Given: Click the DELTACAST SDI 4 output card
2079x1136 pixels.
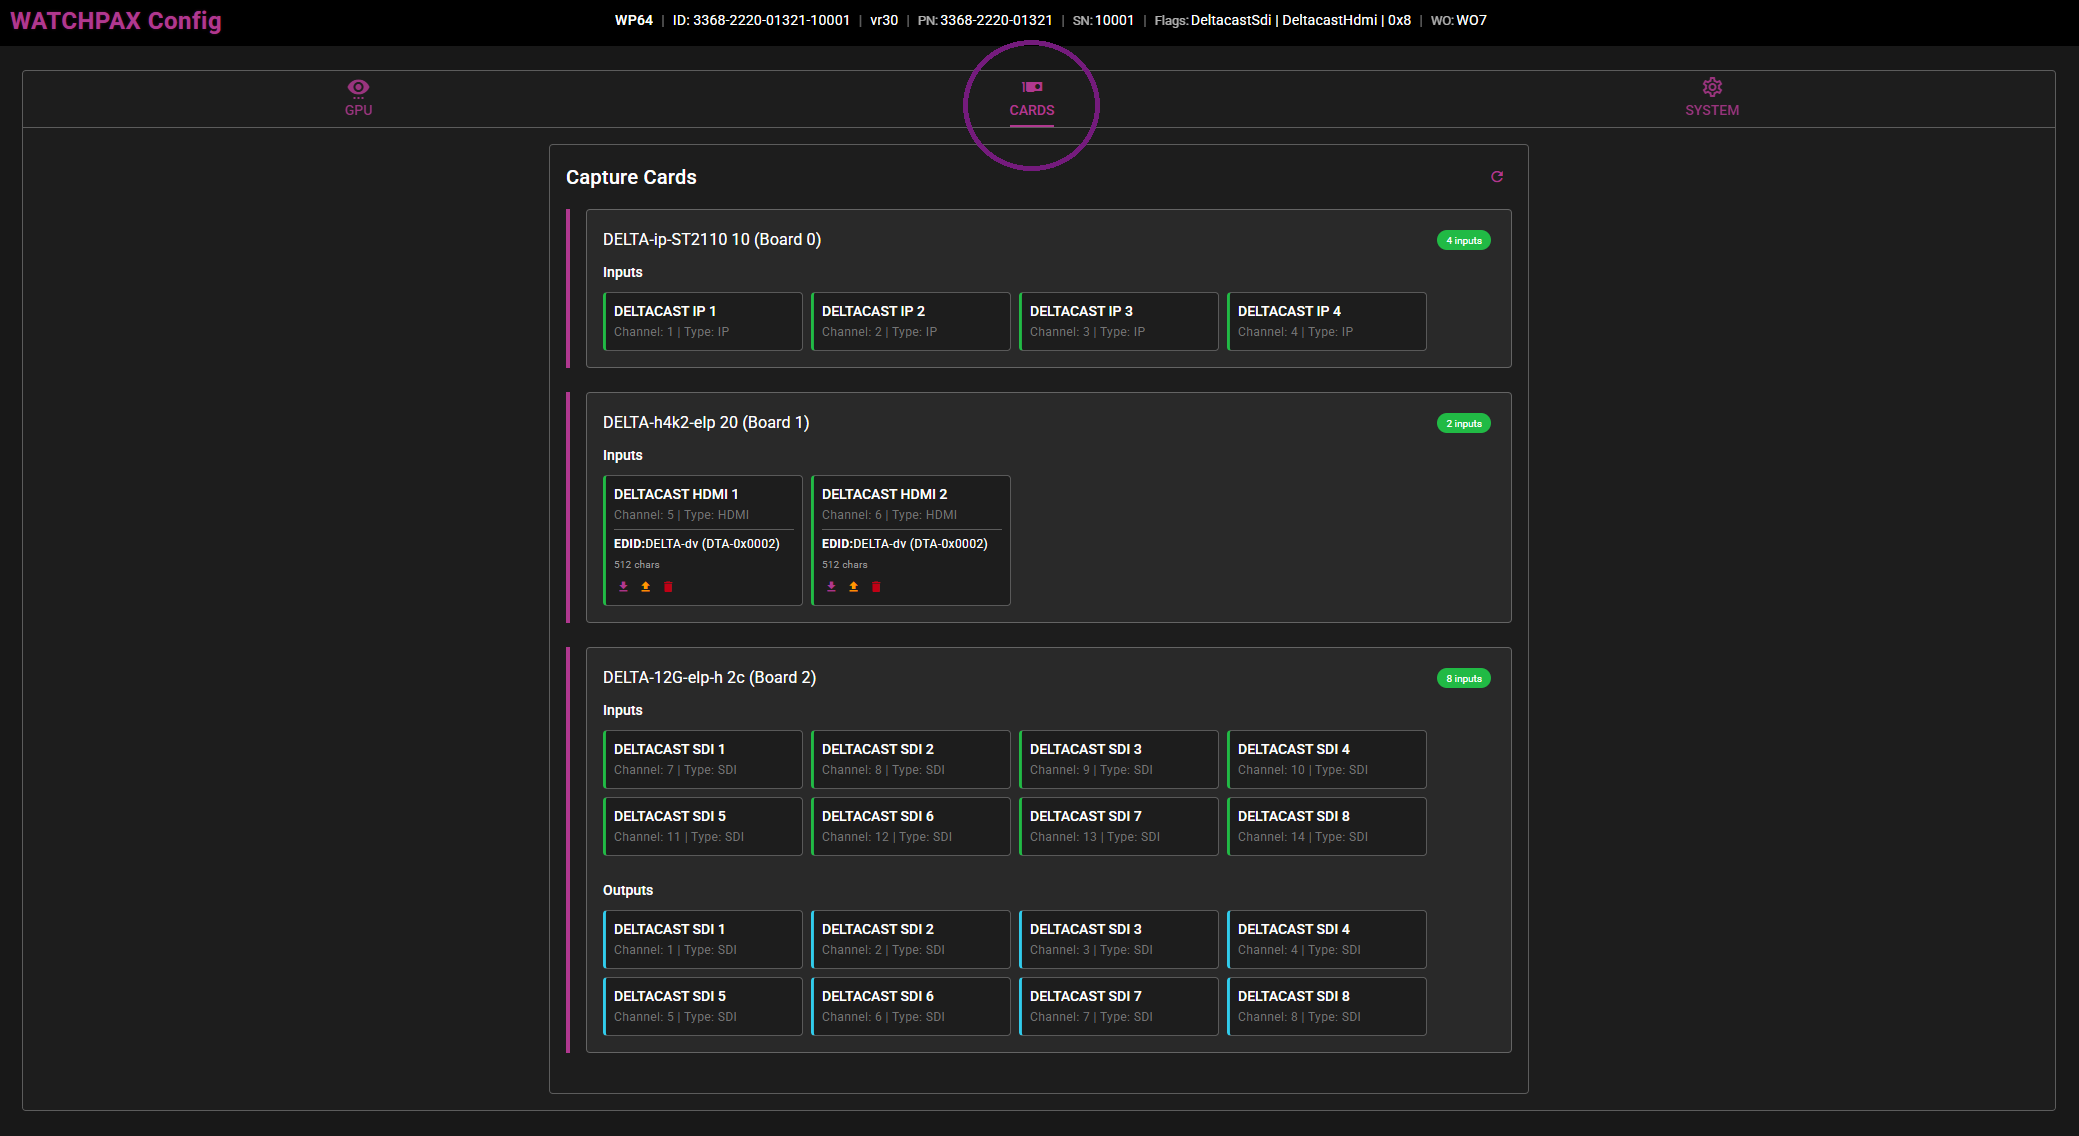Looking at the screenshot, I should (1326, 939).
